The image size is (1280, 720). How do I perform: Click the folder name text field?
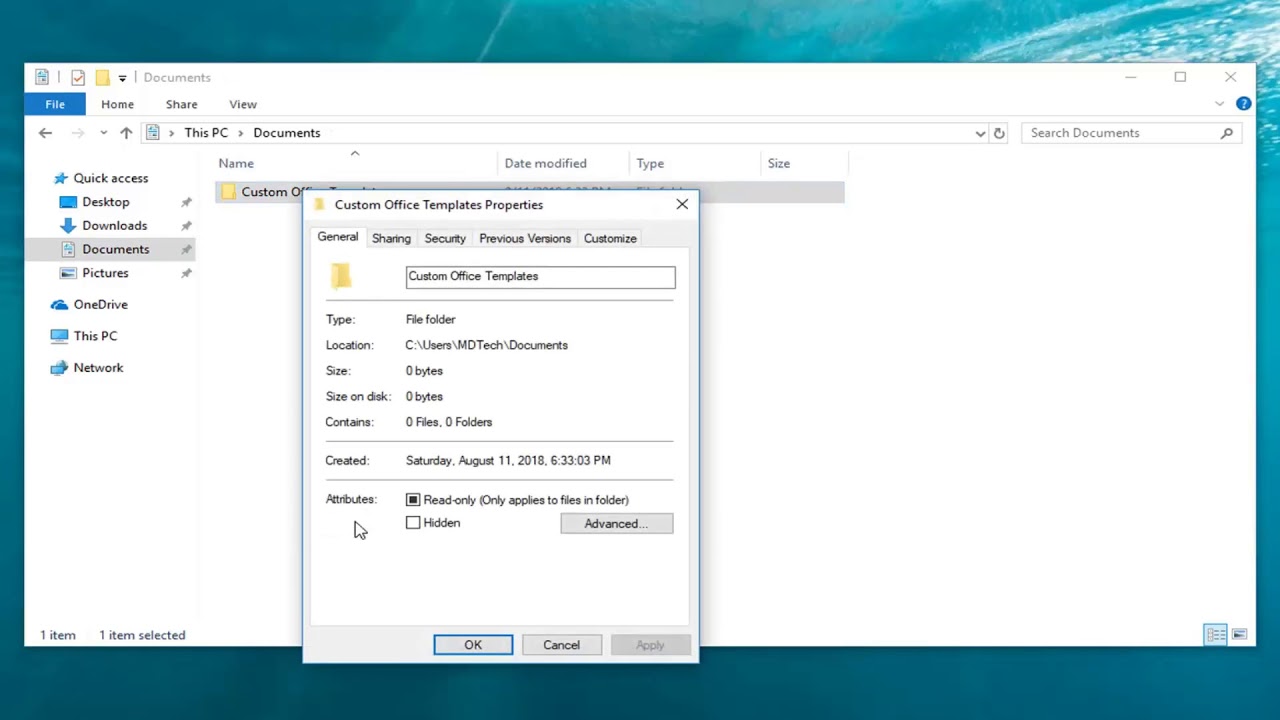(540, 277)
